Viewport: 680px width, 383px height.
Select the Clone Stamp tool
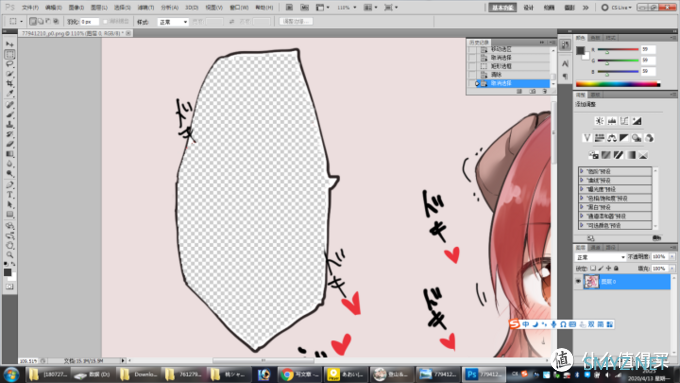(10, 124)
